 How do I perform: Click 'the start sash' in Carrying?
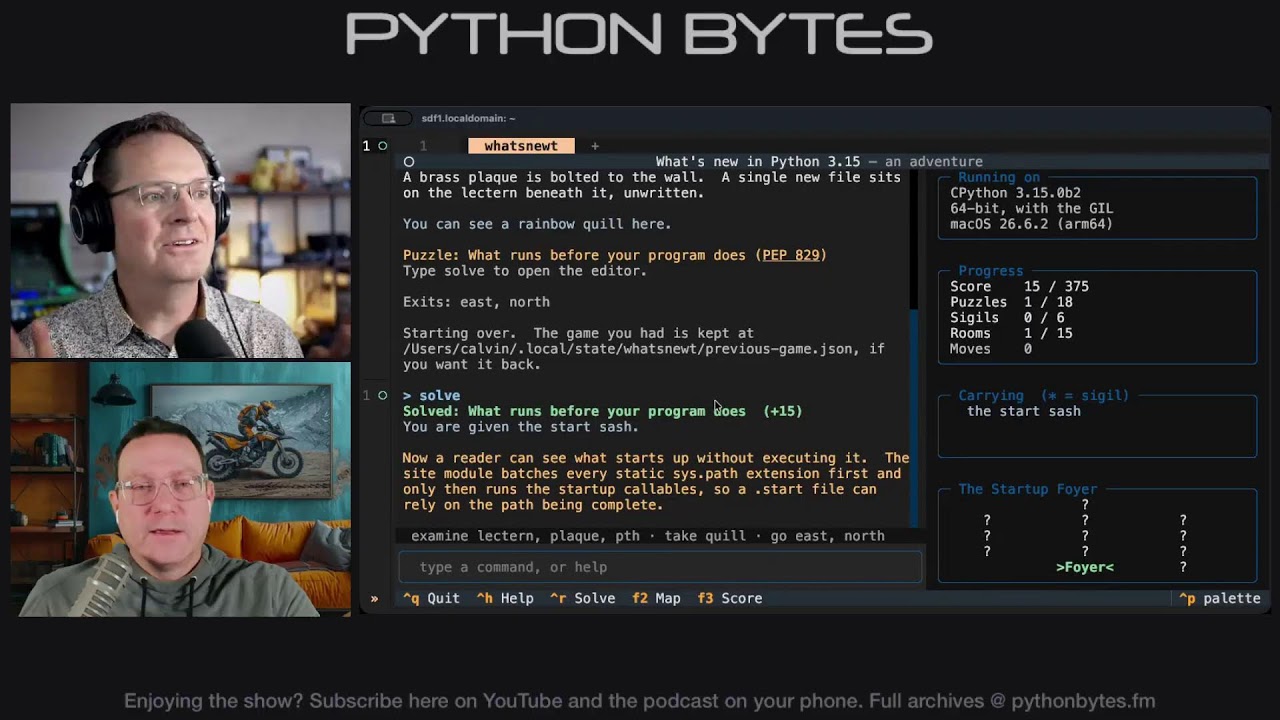(x=1024, y=411)
